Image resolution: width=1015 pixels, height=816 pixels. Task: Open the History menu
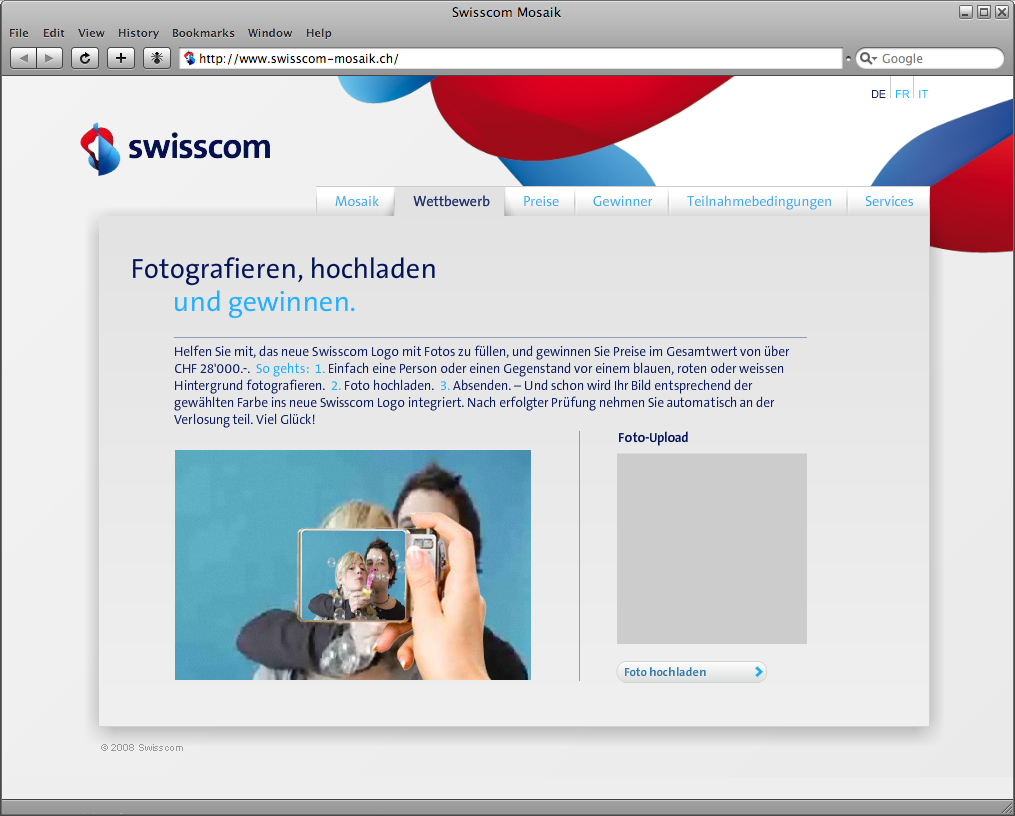[x=138, y=33]
